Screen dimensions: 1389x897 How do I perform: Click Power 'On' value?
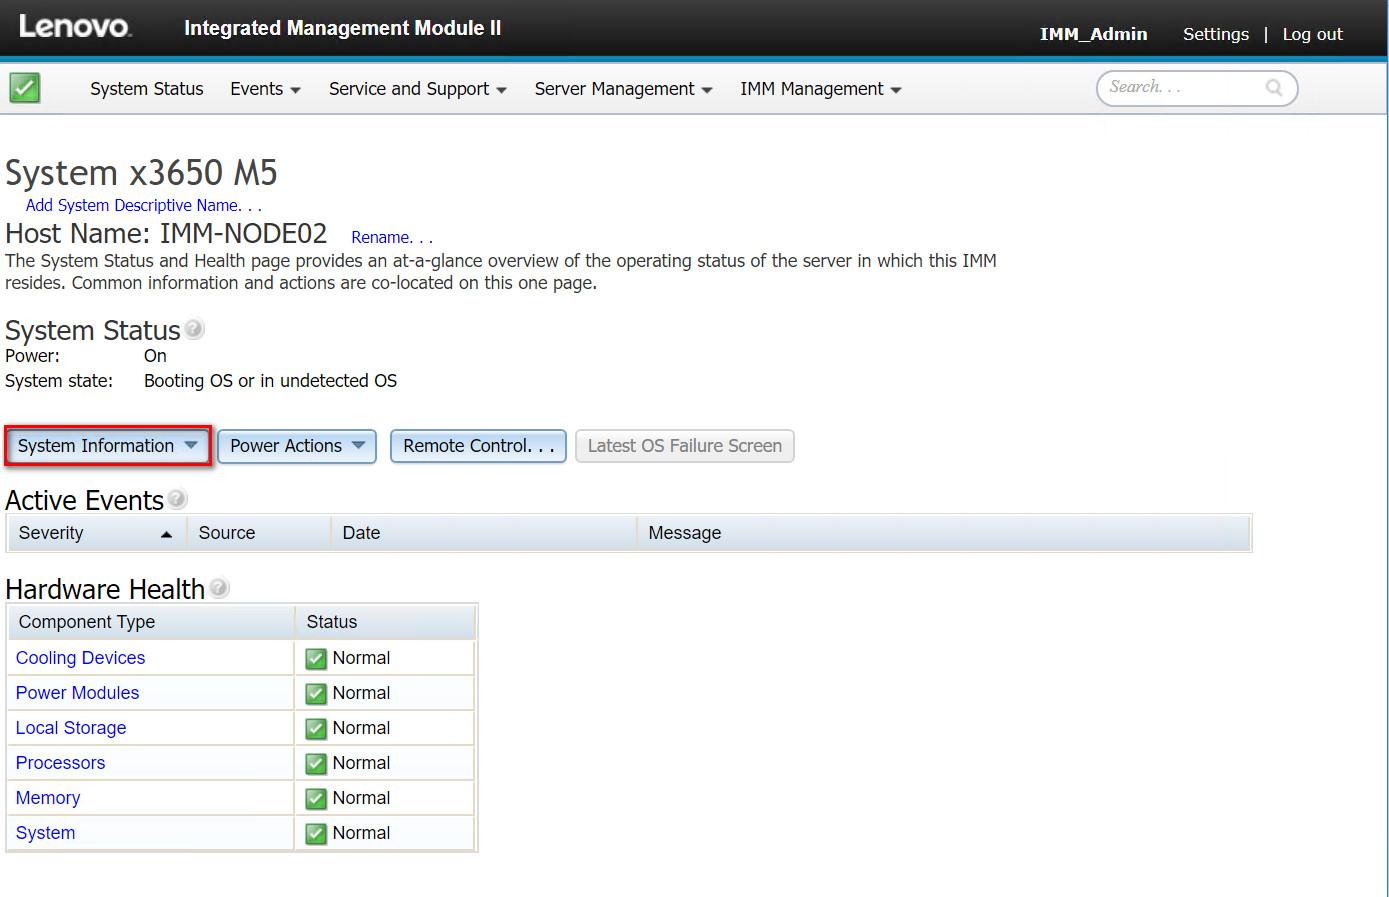[x=155, y=356]
